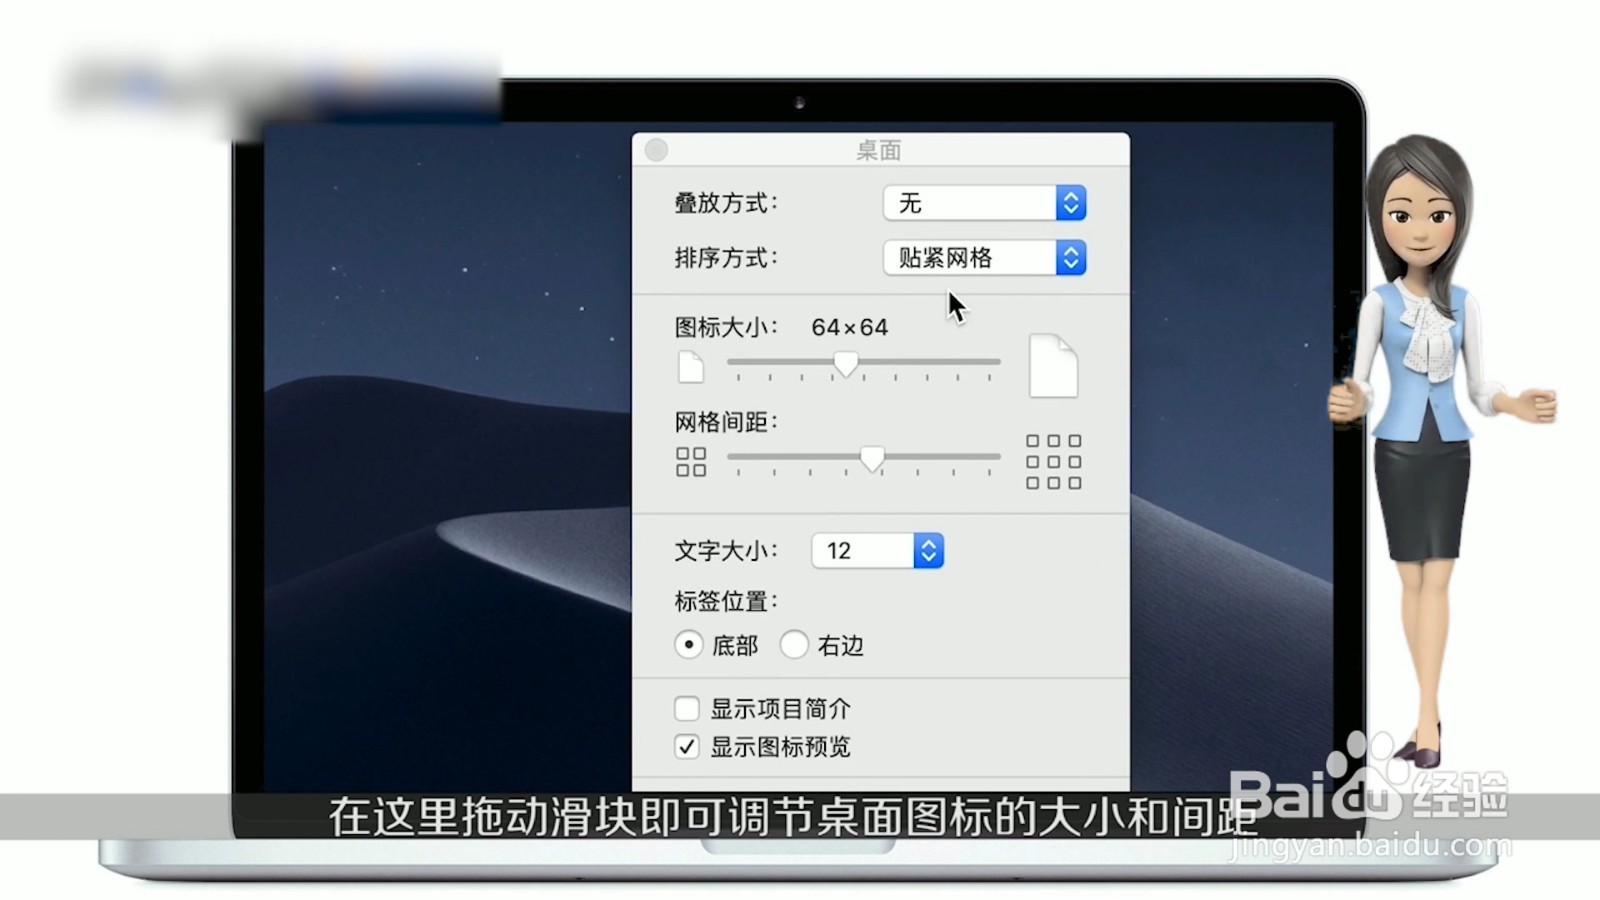The height and width of the screenshot is (900, 1600).
Task: Close the 桌面 options dialog
Action: [657, 149]
